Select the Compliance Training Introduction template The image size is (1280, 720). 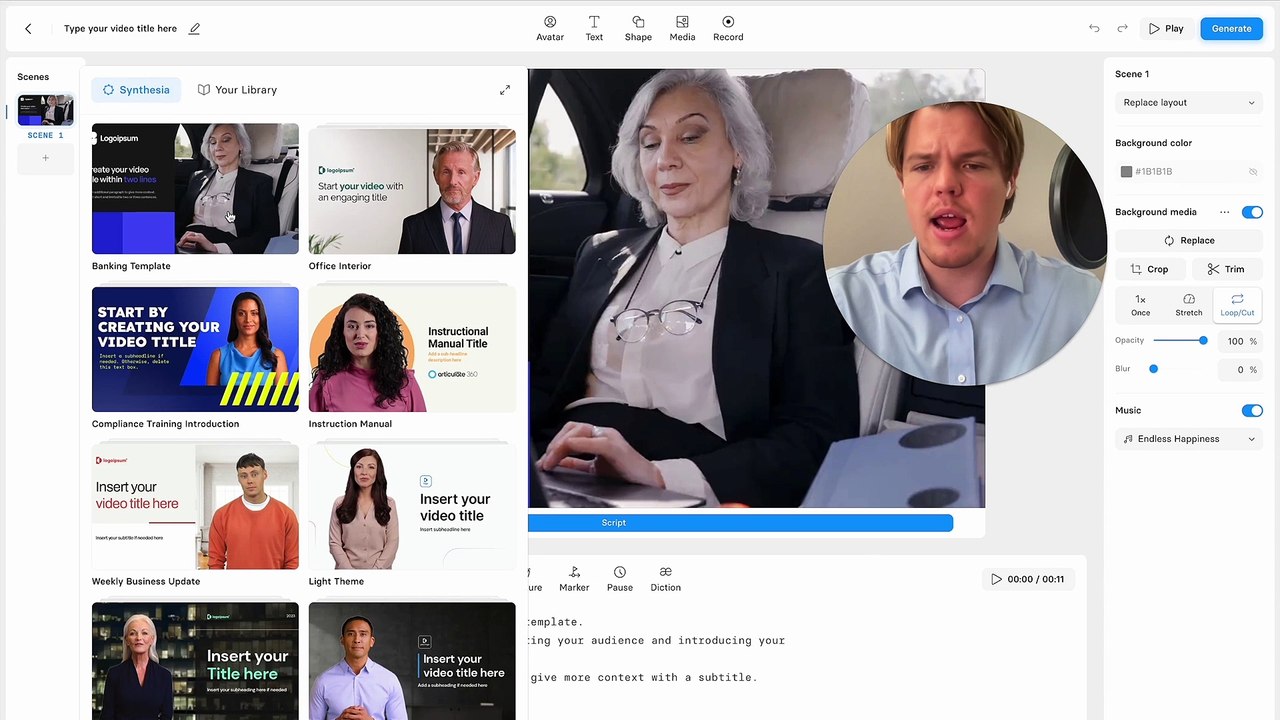(x=195, y=349)
